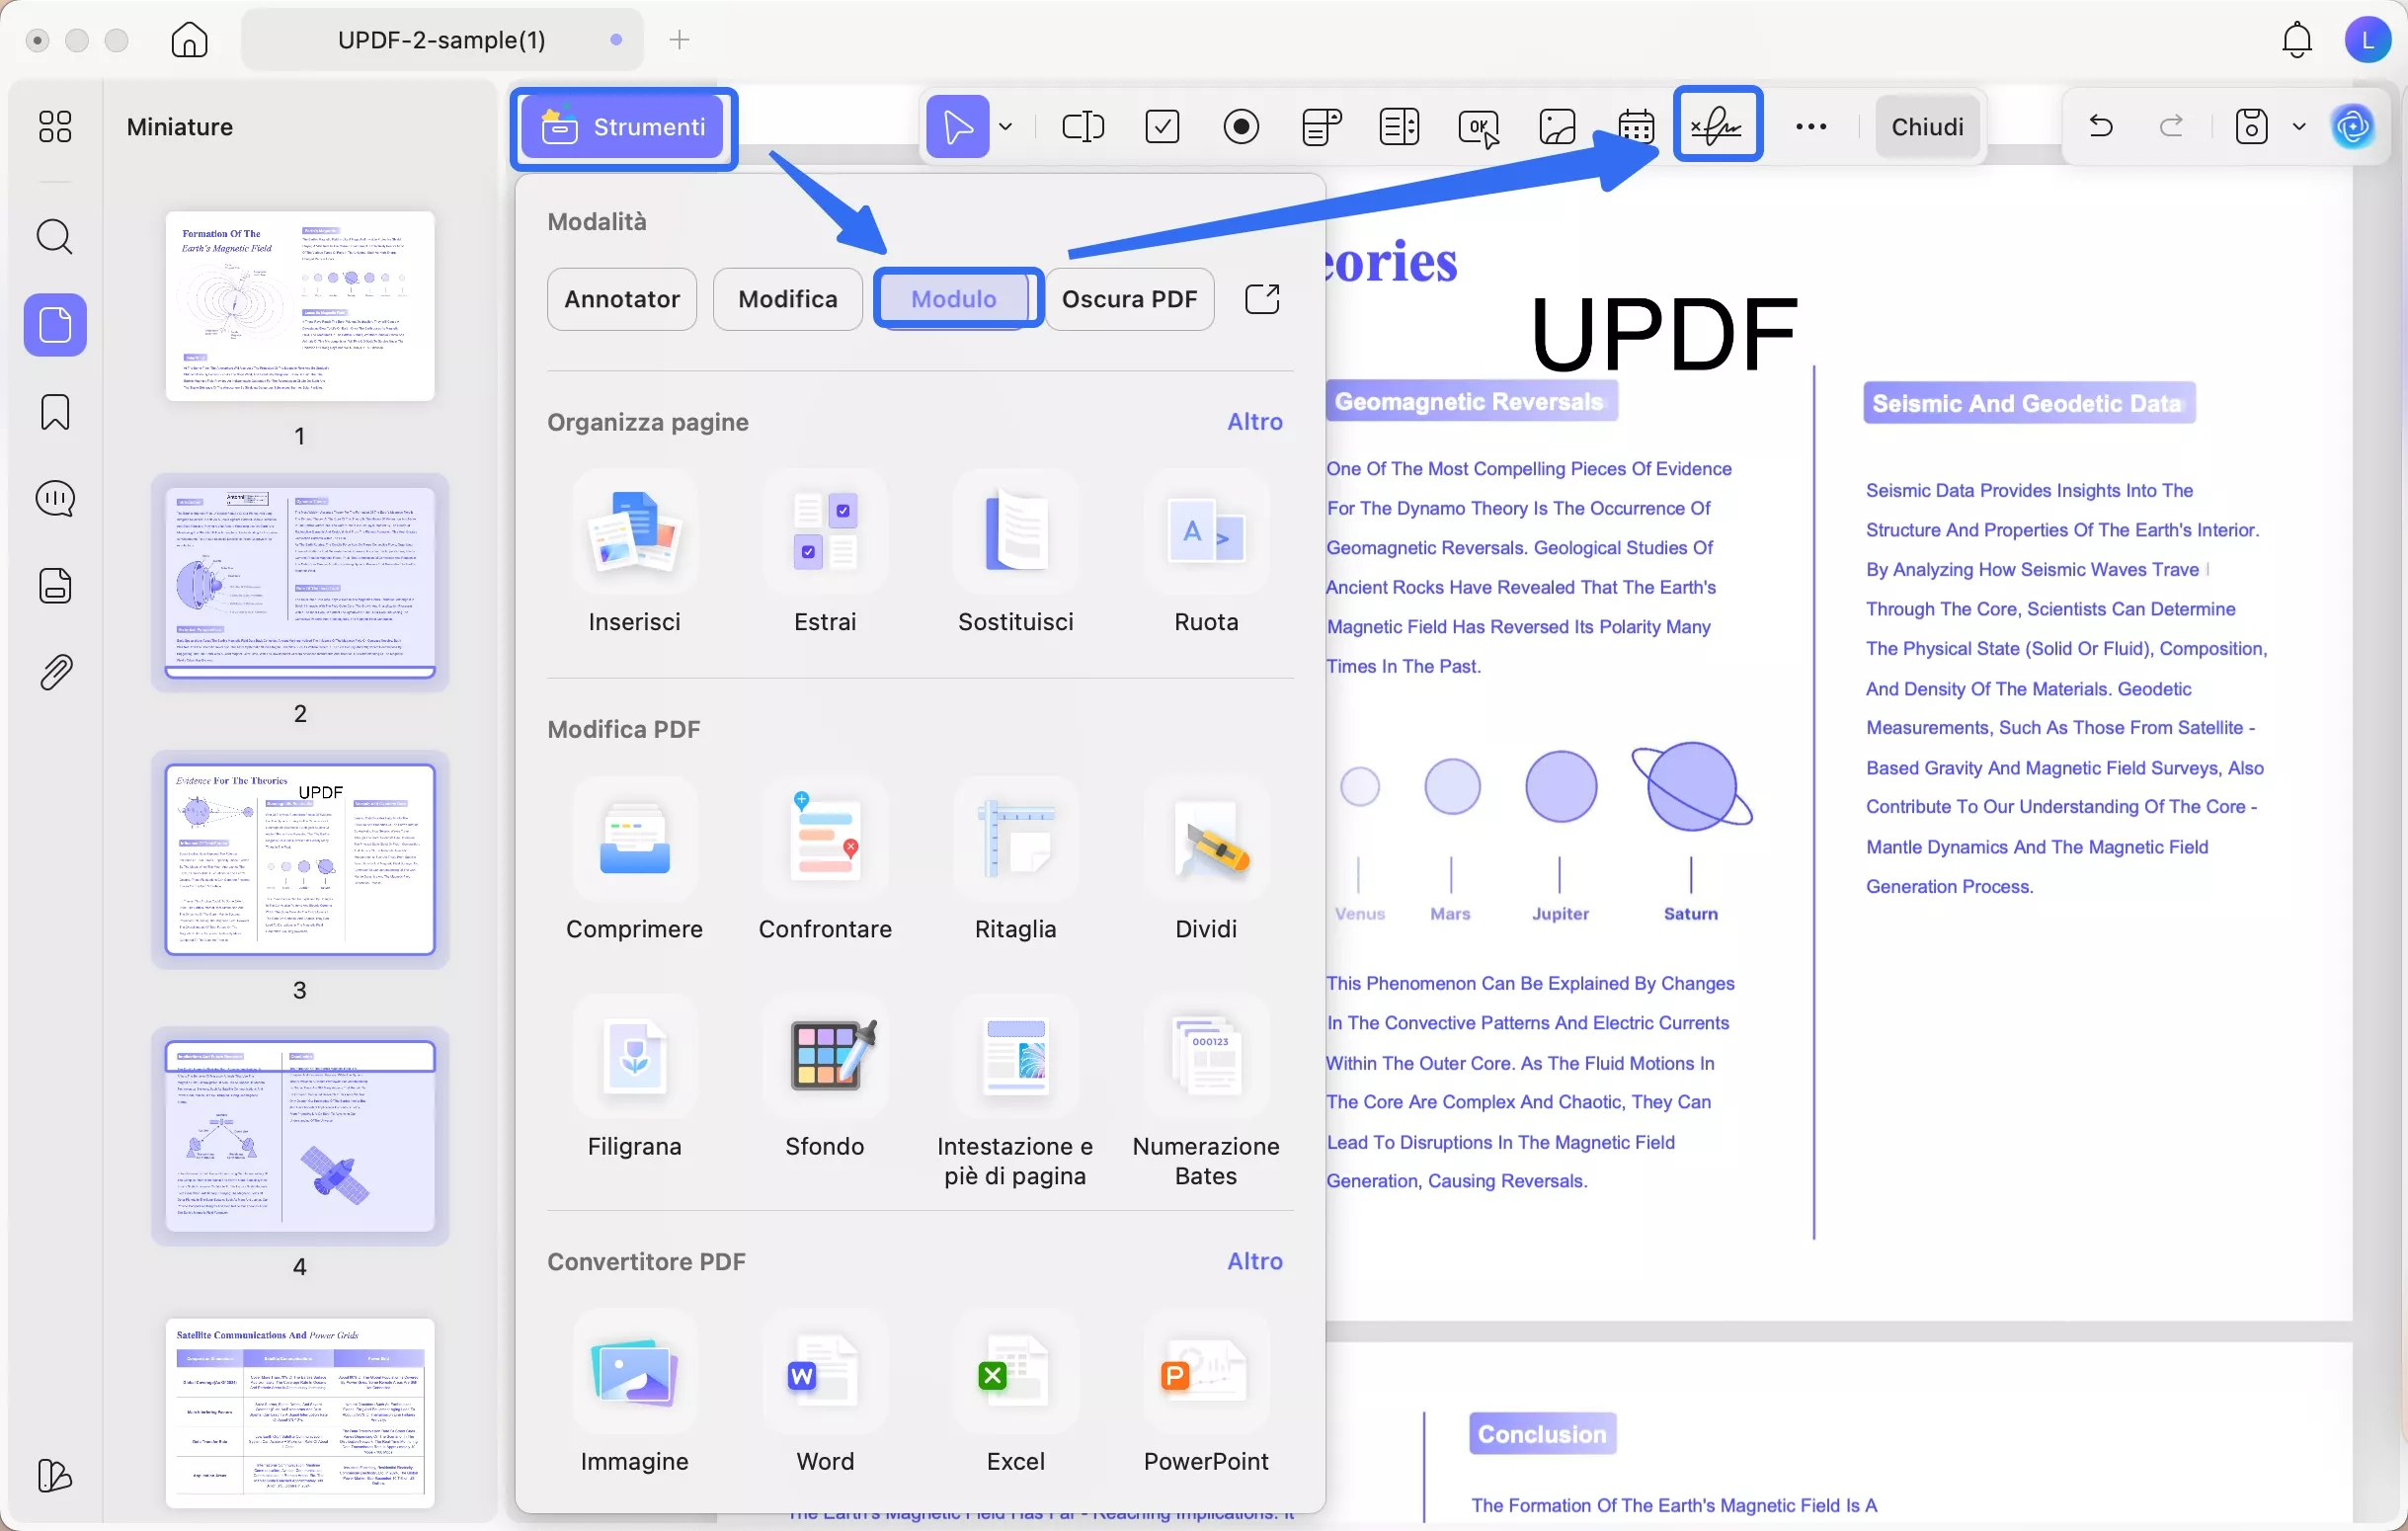
Task: Open the bookmarks sidebar panel
Action: [x=55, y=412]
